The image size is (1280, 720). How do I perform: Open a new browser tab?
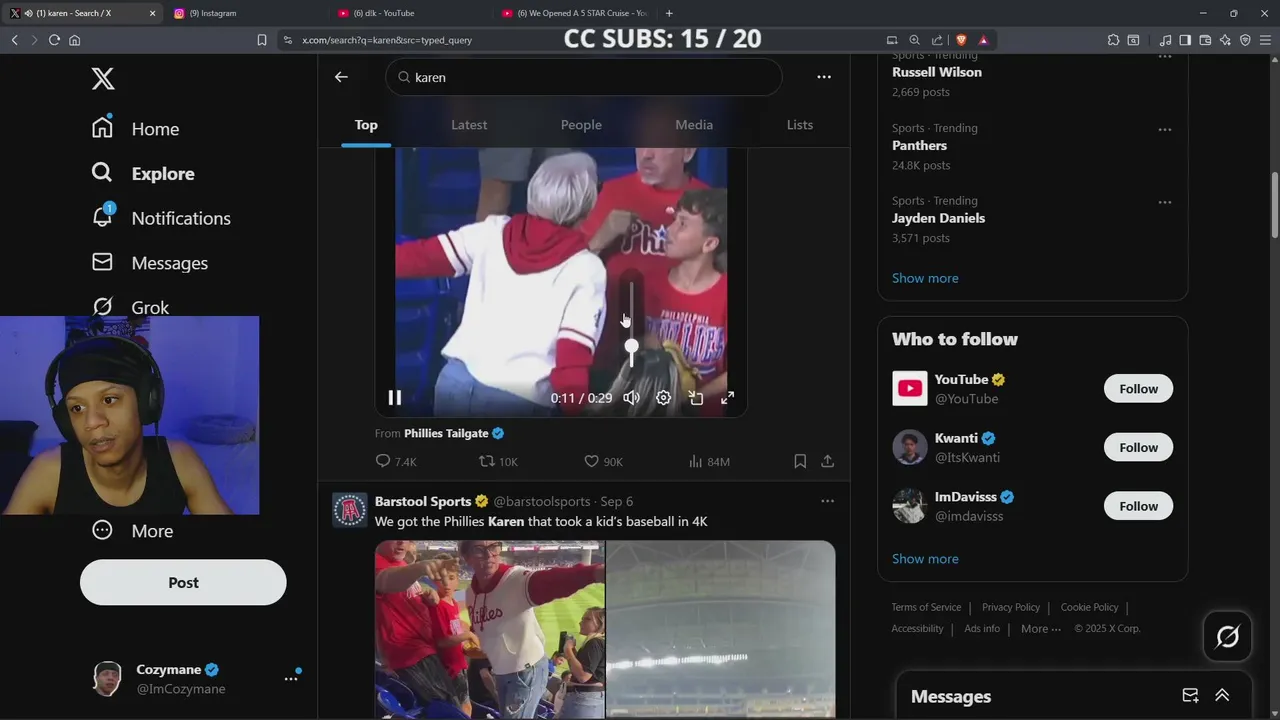[669, 13]
